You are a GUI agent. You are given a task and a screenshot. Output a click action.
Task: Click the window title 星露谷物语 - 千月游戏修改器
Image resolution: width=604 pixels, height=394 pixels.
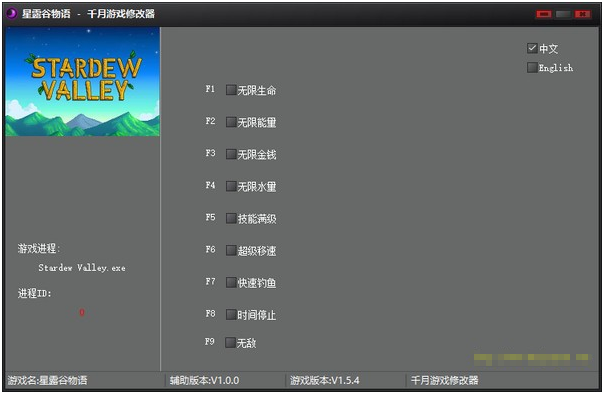click(88, 14)
